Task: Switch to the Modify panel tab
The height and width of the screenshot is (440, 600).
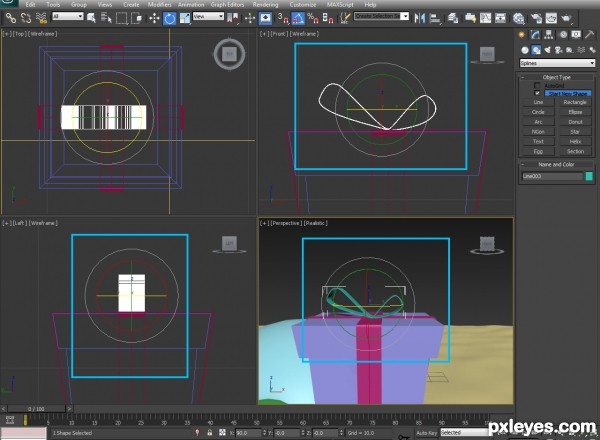Action: coord(535,35)
